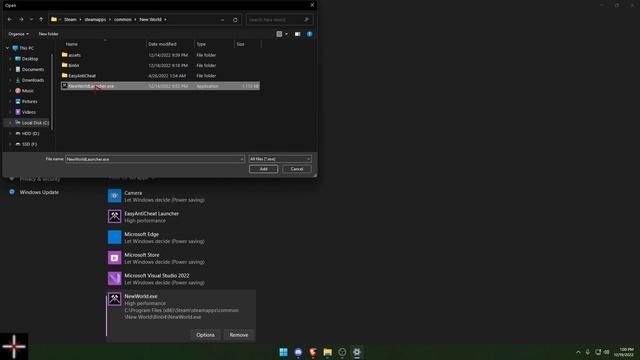The image size is (640, 360).
Task: Select the Camera app entry
Action: 181,196
